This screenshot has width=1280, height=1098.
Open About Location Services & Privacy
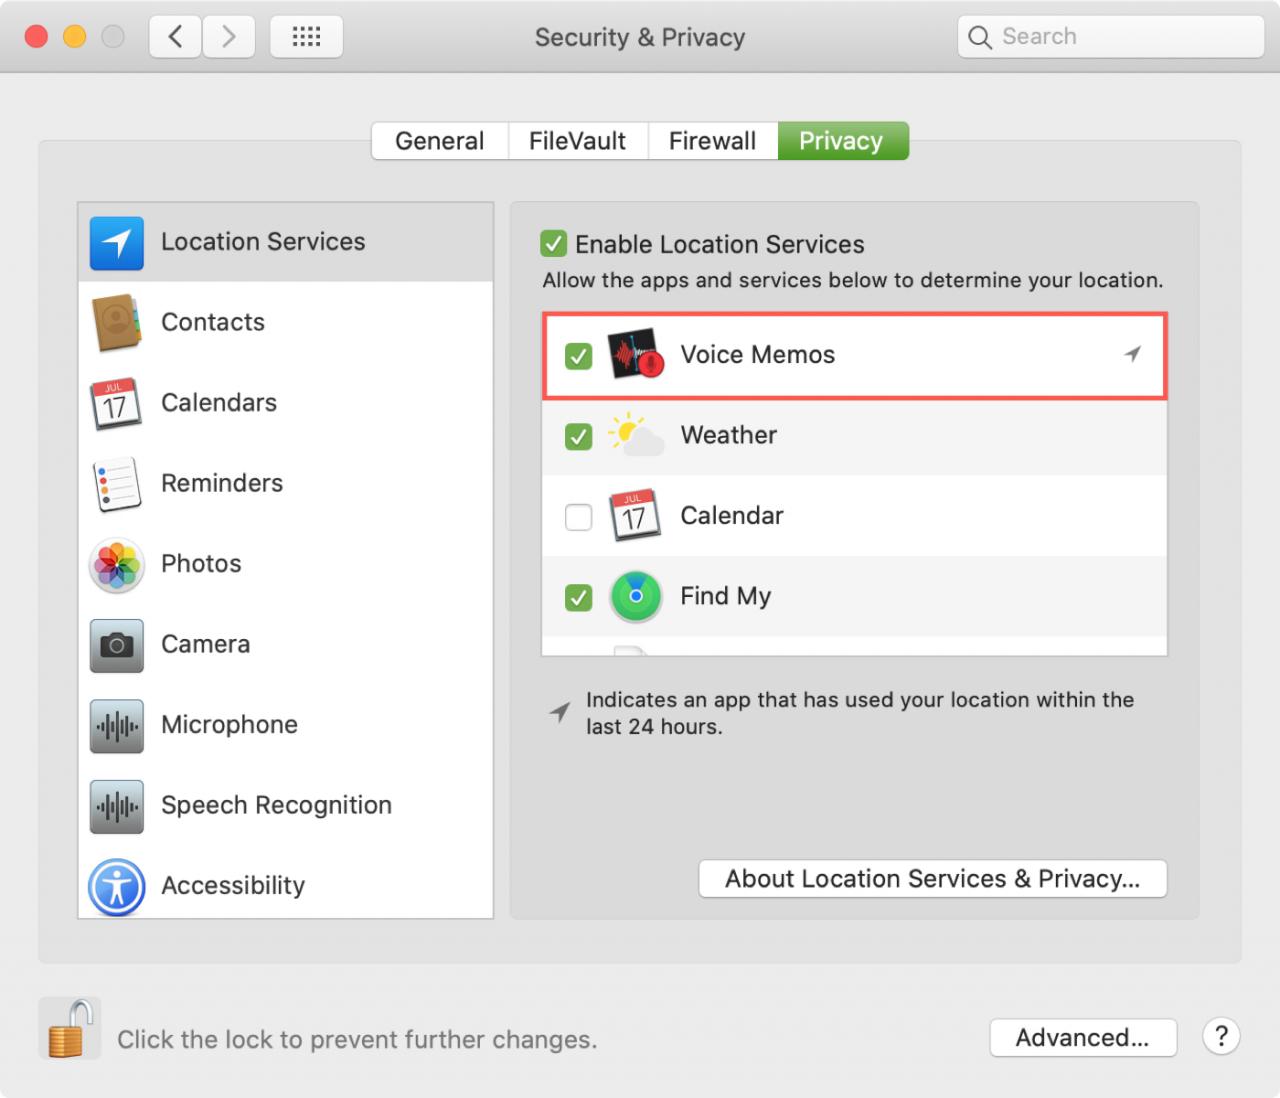coord(932,879)
